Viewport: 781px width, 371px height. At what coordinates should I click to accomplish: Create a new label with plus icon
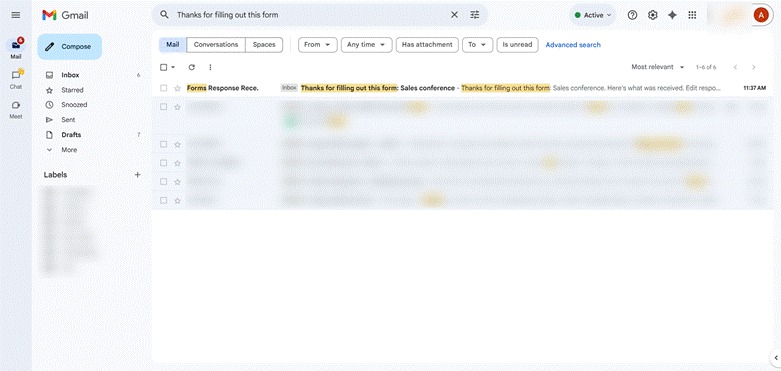click(x=137, y=175)
